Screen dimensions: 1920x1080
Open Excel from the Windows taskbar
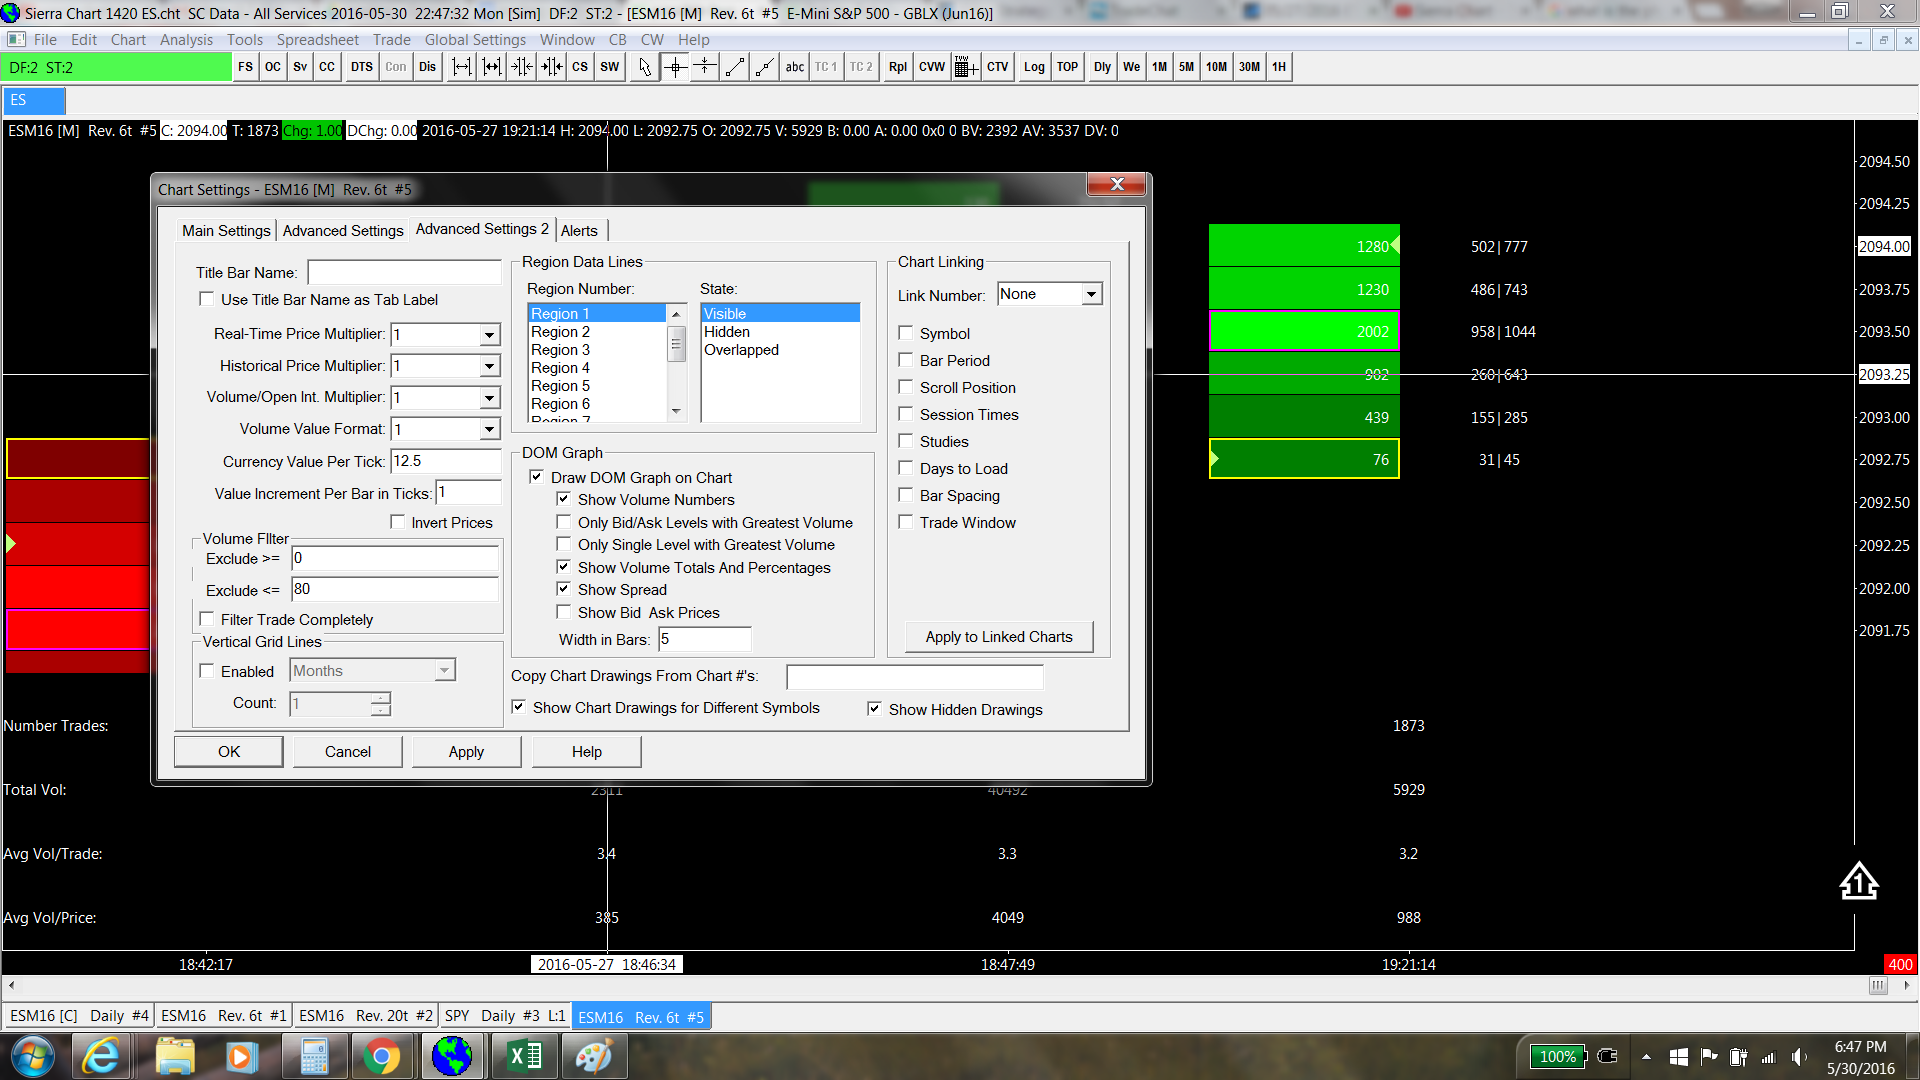pyautogui.click(x=524, y=1056)
